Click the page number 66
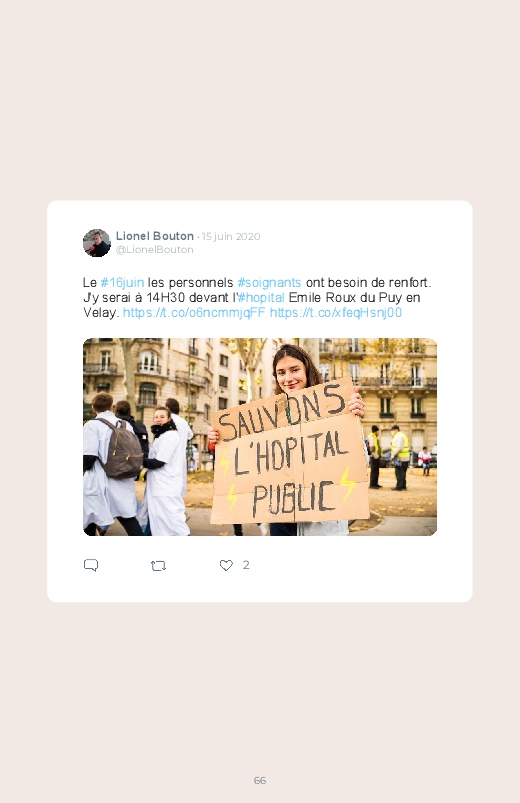Viewport: 520px width, 803px height. [x=260, y=780]
